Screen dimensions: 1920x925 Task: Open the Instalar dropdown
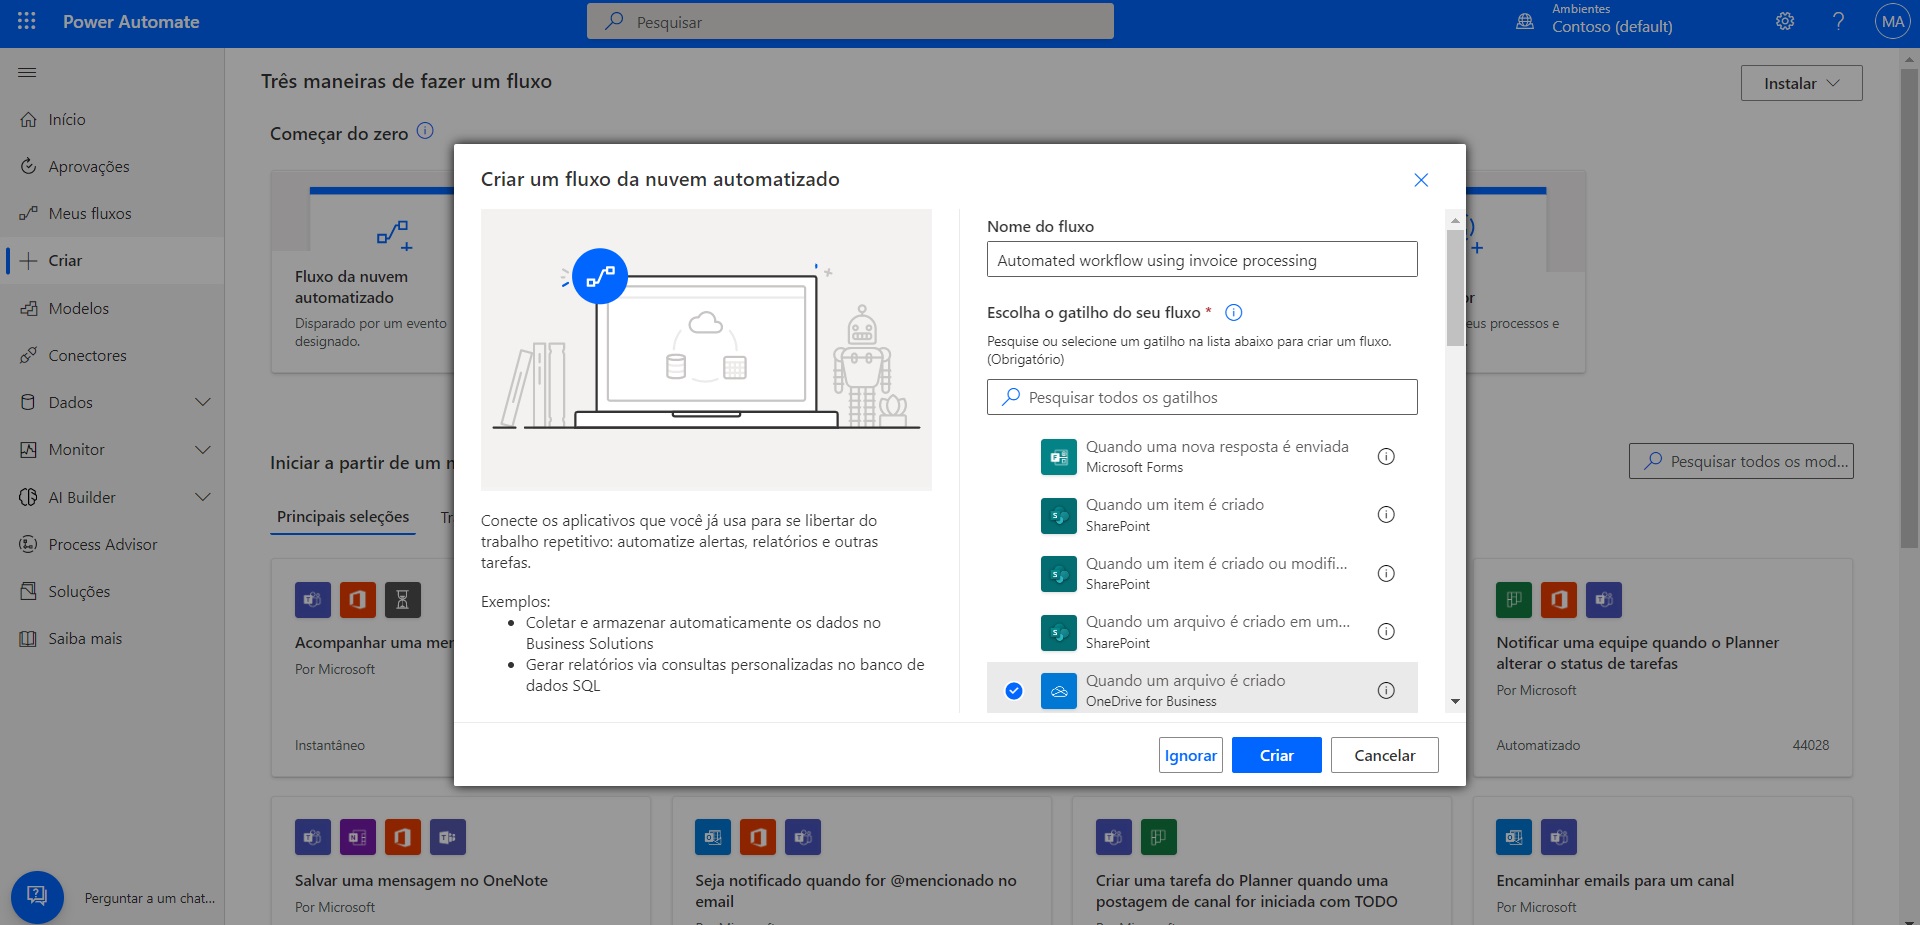tap(1801, 83)
